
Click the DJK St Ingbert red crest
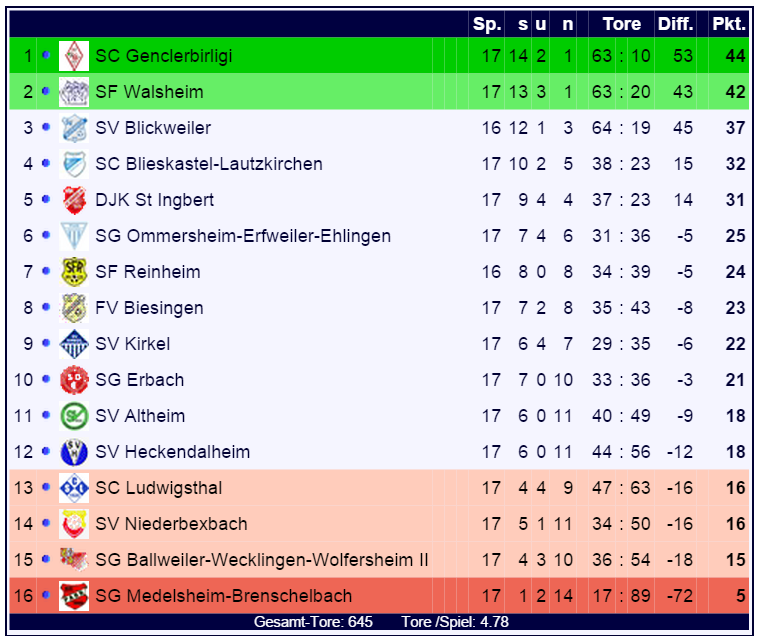coord(74,200)
